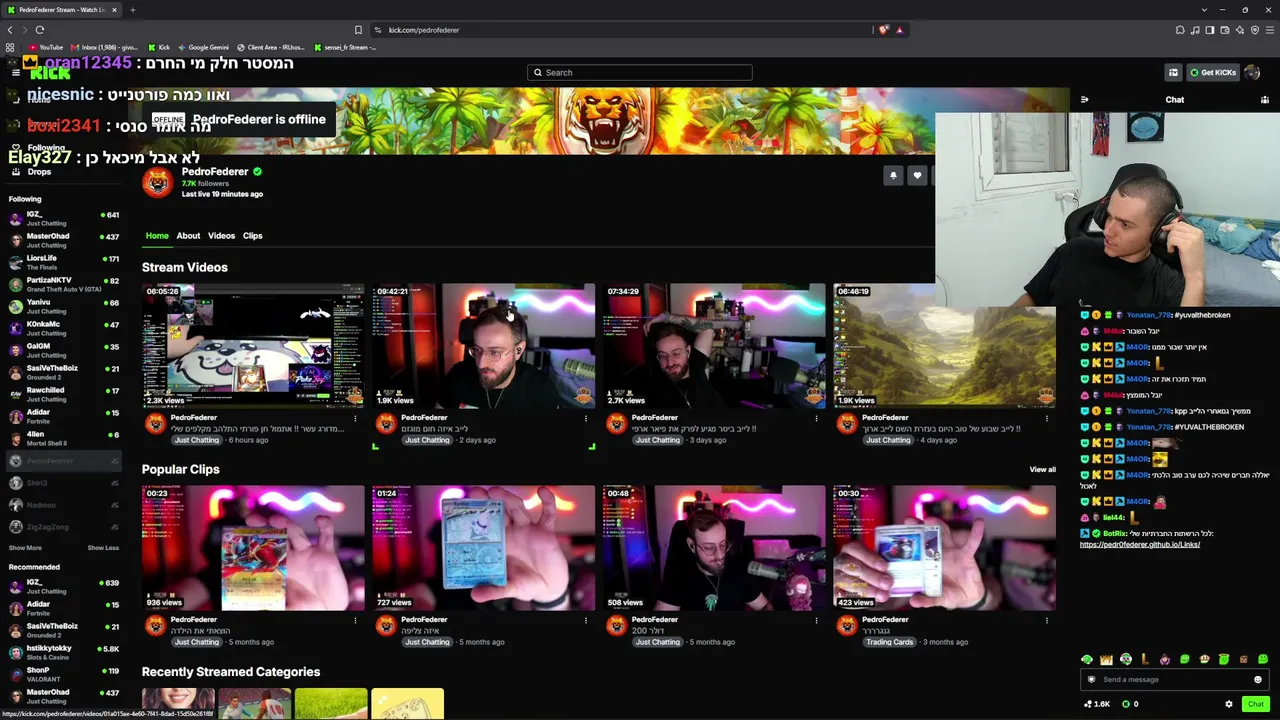Image resolution: width=1280 pixels, height=720 pixels.
Task: Open Google Gemini bookmark
Action: (x=202, y=47)
